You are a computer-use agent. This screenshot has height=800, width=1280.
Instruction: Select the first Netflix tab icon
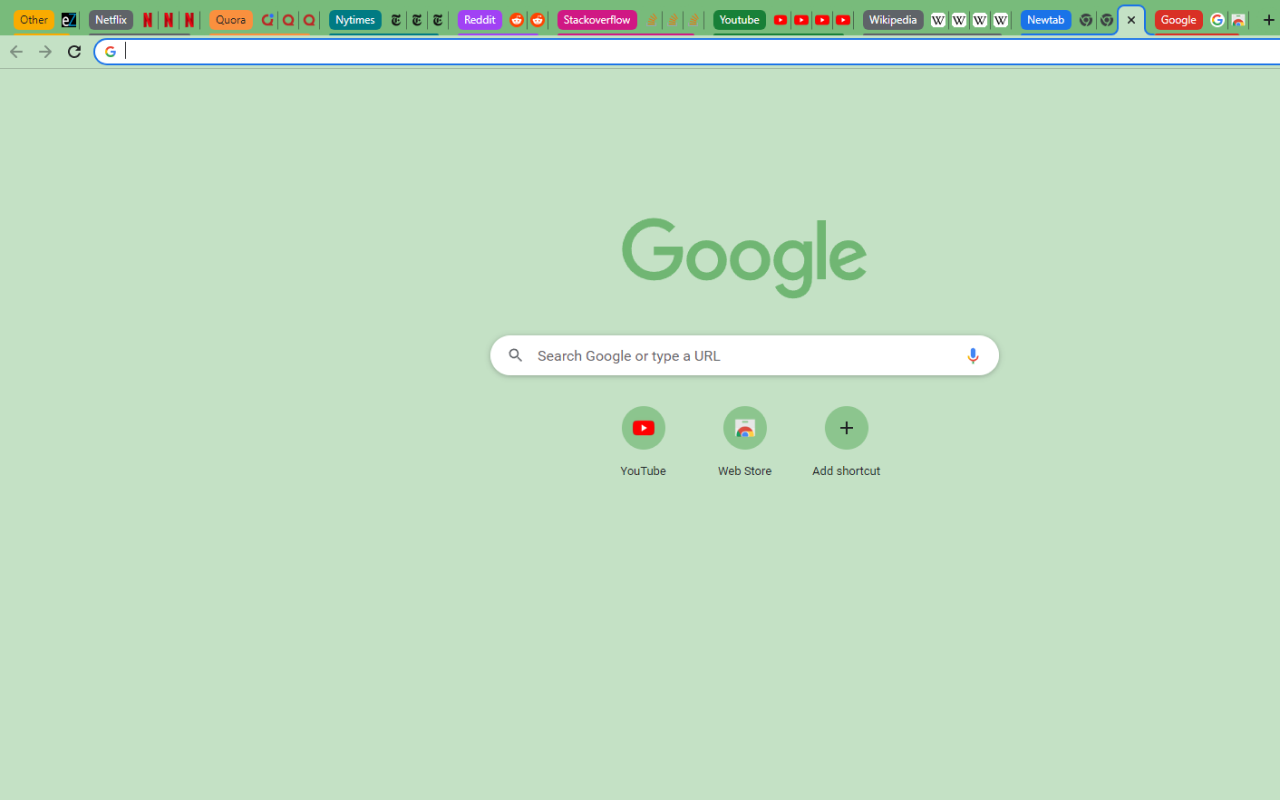pyautogui.click(x=148, y=20)
